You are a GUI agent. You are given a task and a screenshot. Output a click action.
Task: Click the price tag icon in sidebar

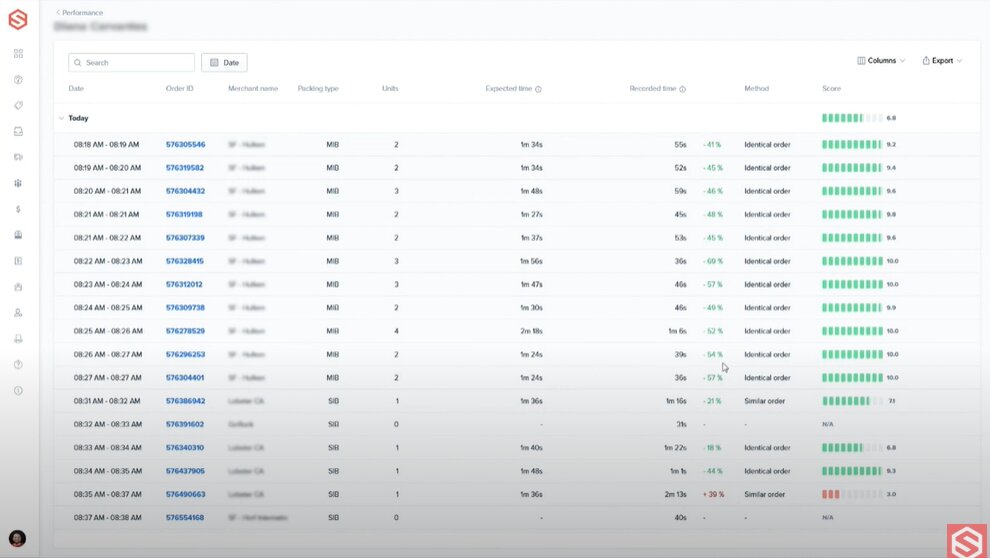click(x=18, y=105)
